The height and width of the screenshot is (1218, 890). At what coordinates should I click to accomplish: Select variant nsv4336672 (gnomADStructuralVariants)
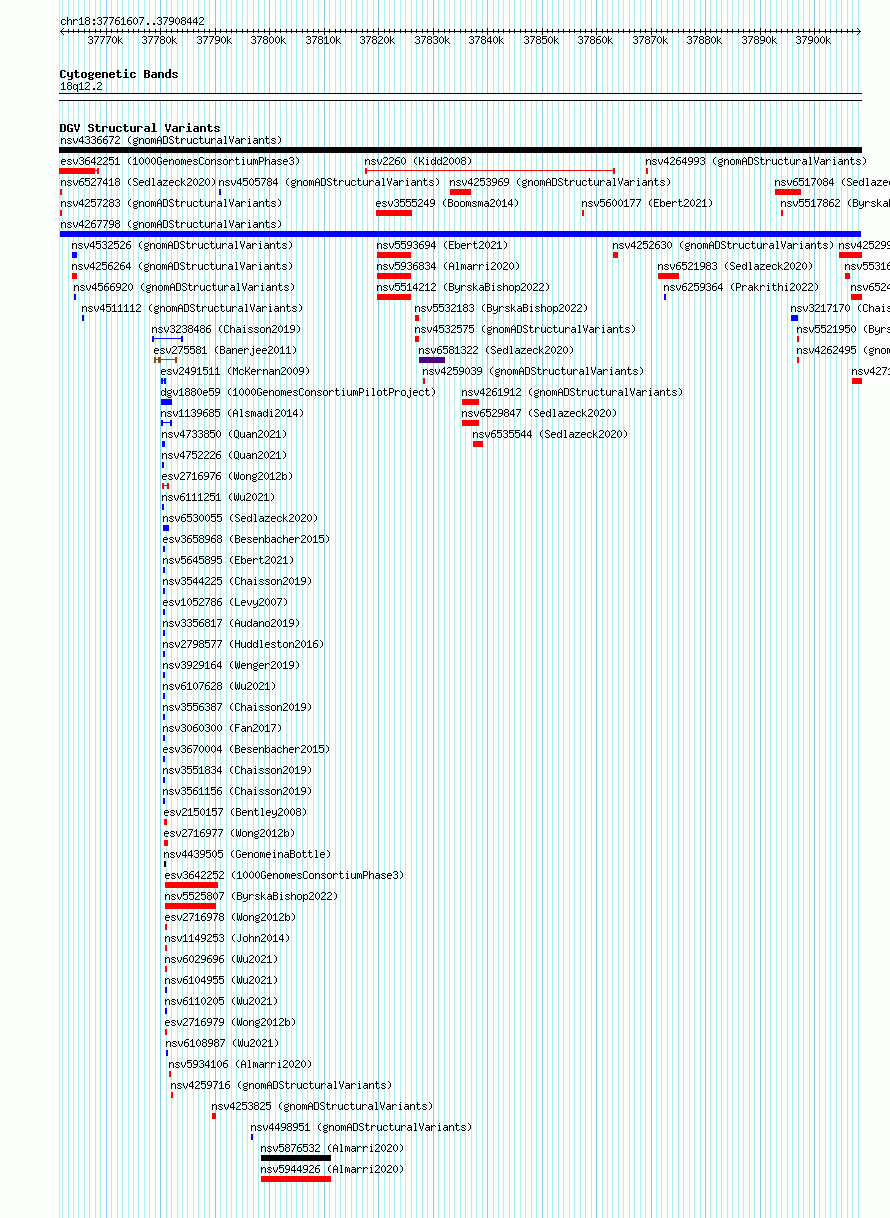pyautogui.click(x=171, y=140)
